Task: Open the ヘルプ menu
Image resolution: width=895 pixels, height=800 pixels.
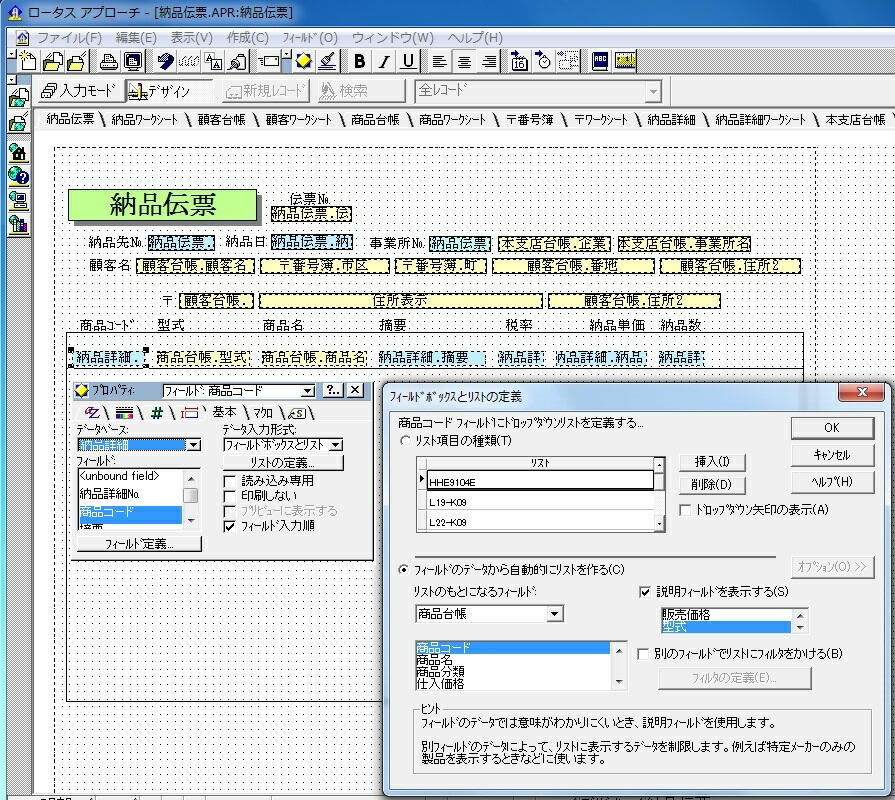Action: coord(475,38)
